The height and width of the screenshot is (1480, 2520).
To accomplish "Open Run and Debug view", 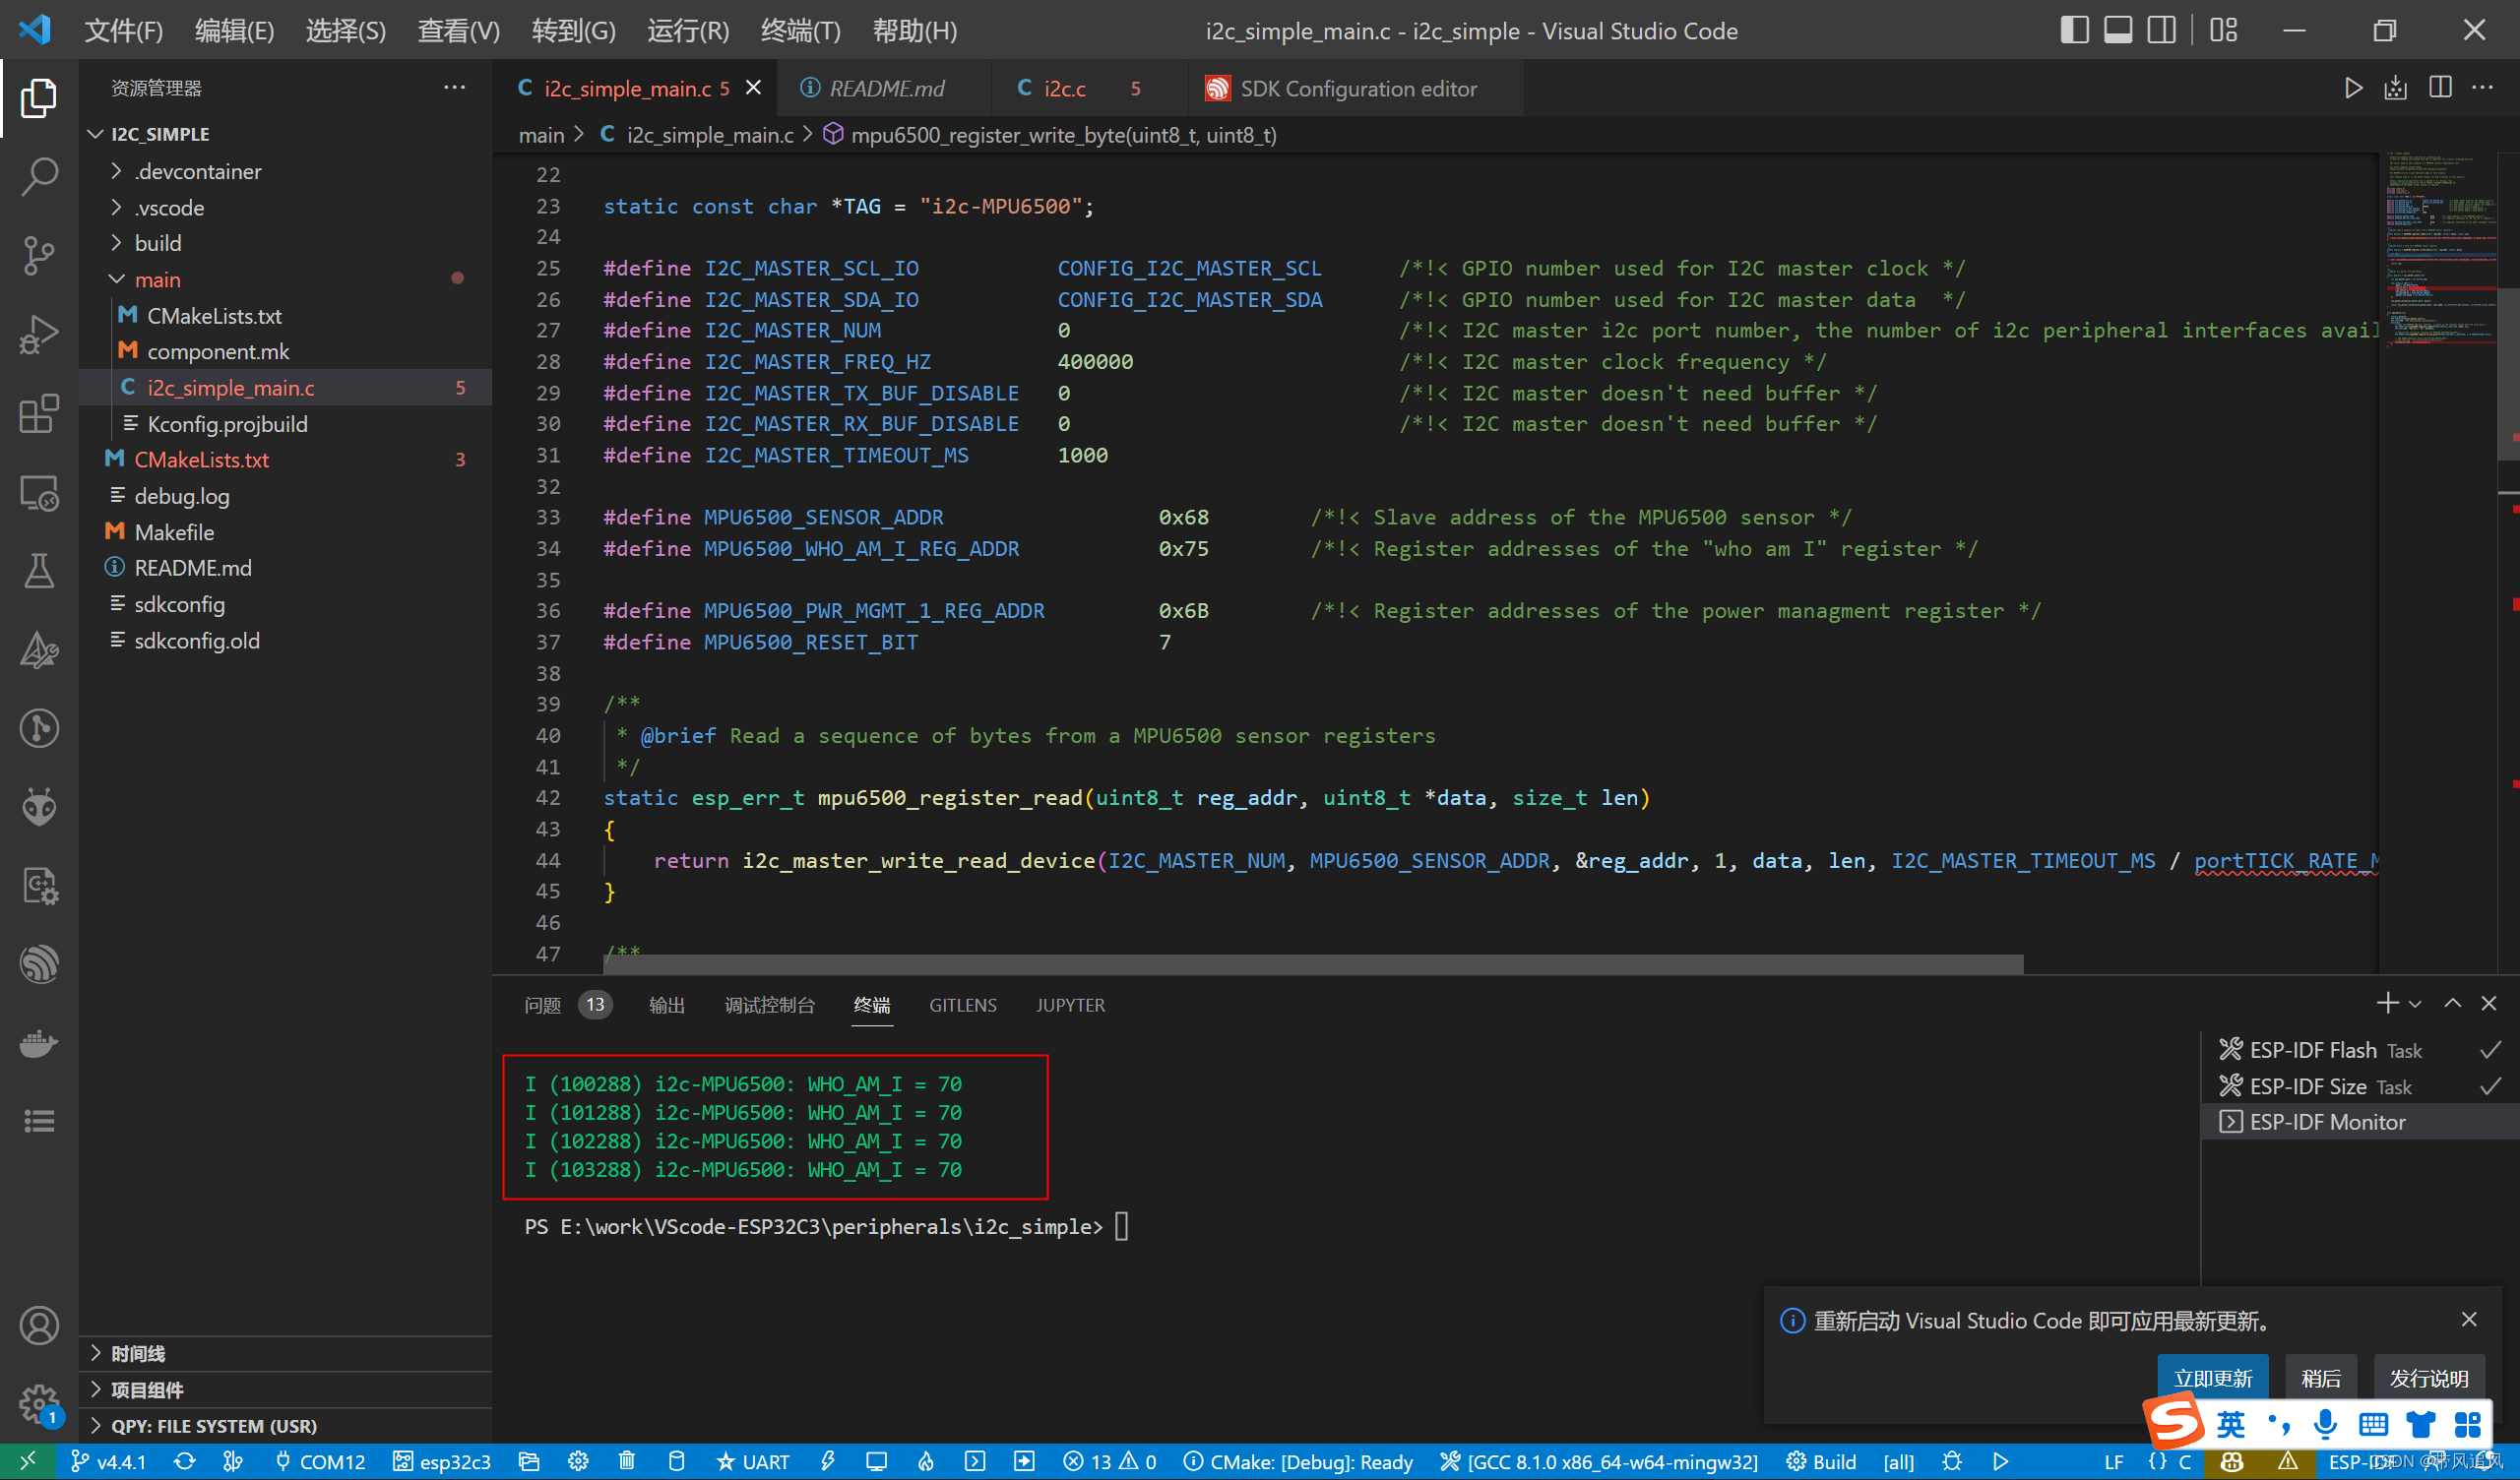I will (39, 334).
